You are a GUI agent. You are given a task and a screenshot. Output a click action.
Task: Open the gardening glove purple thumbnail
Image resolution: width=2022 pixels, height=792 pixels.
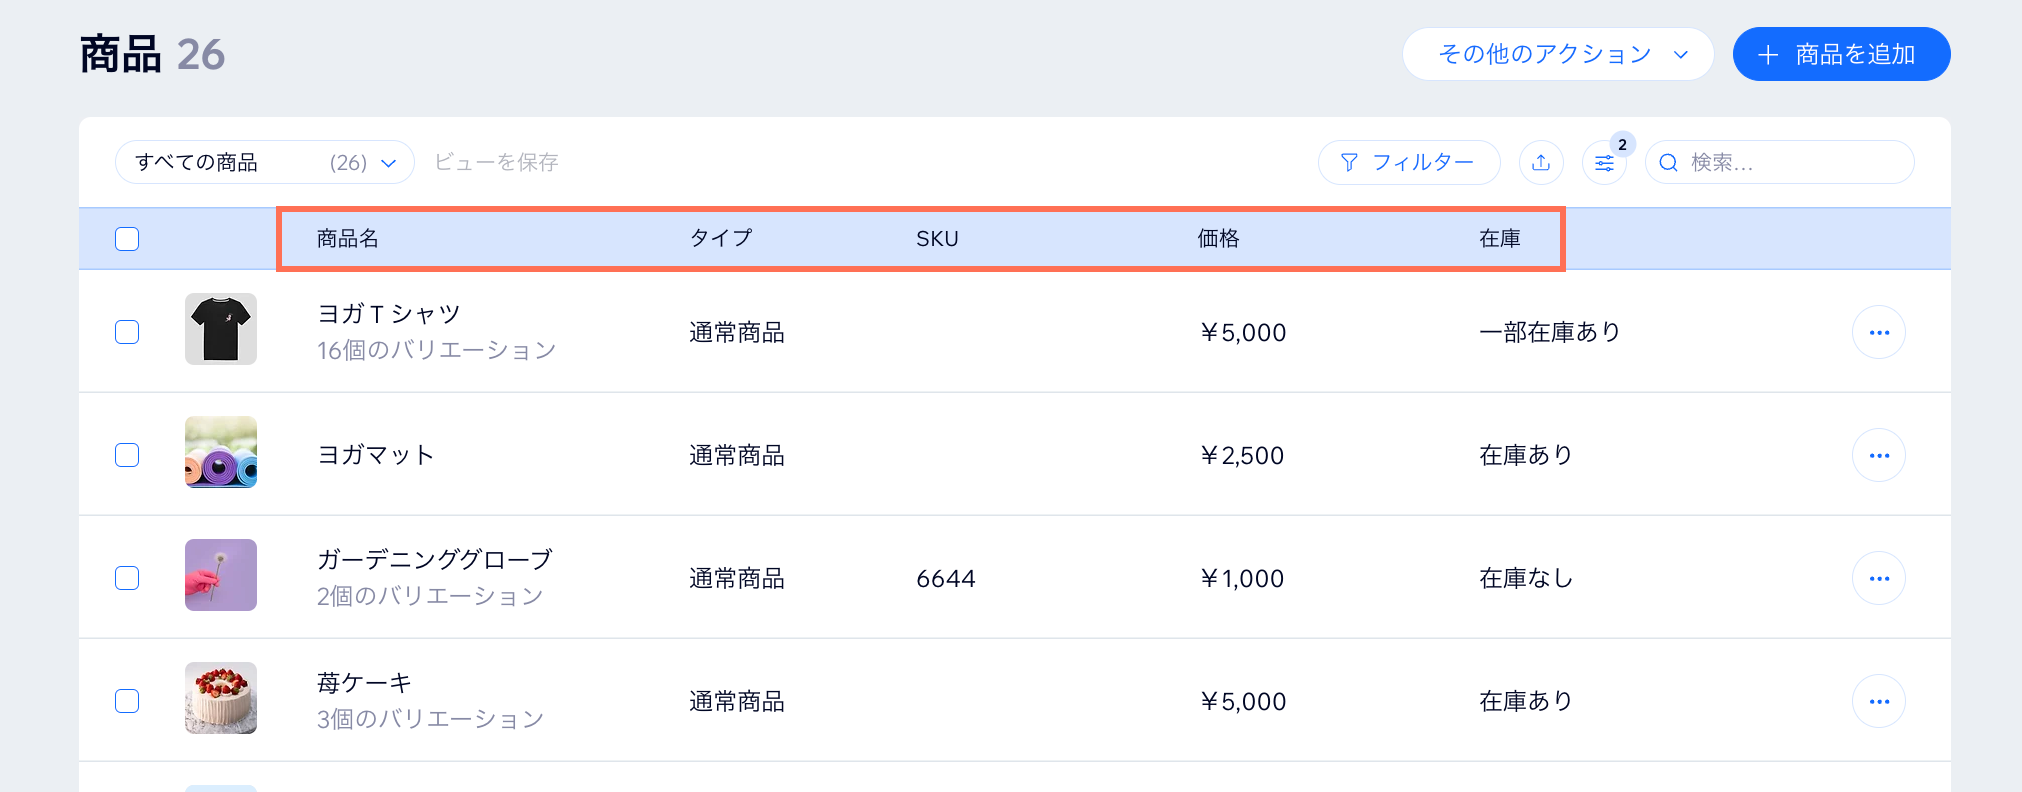[221, 575]
